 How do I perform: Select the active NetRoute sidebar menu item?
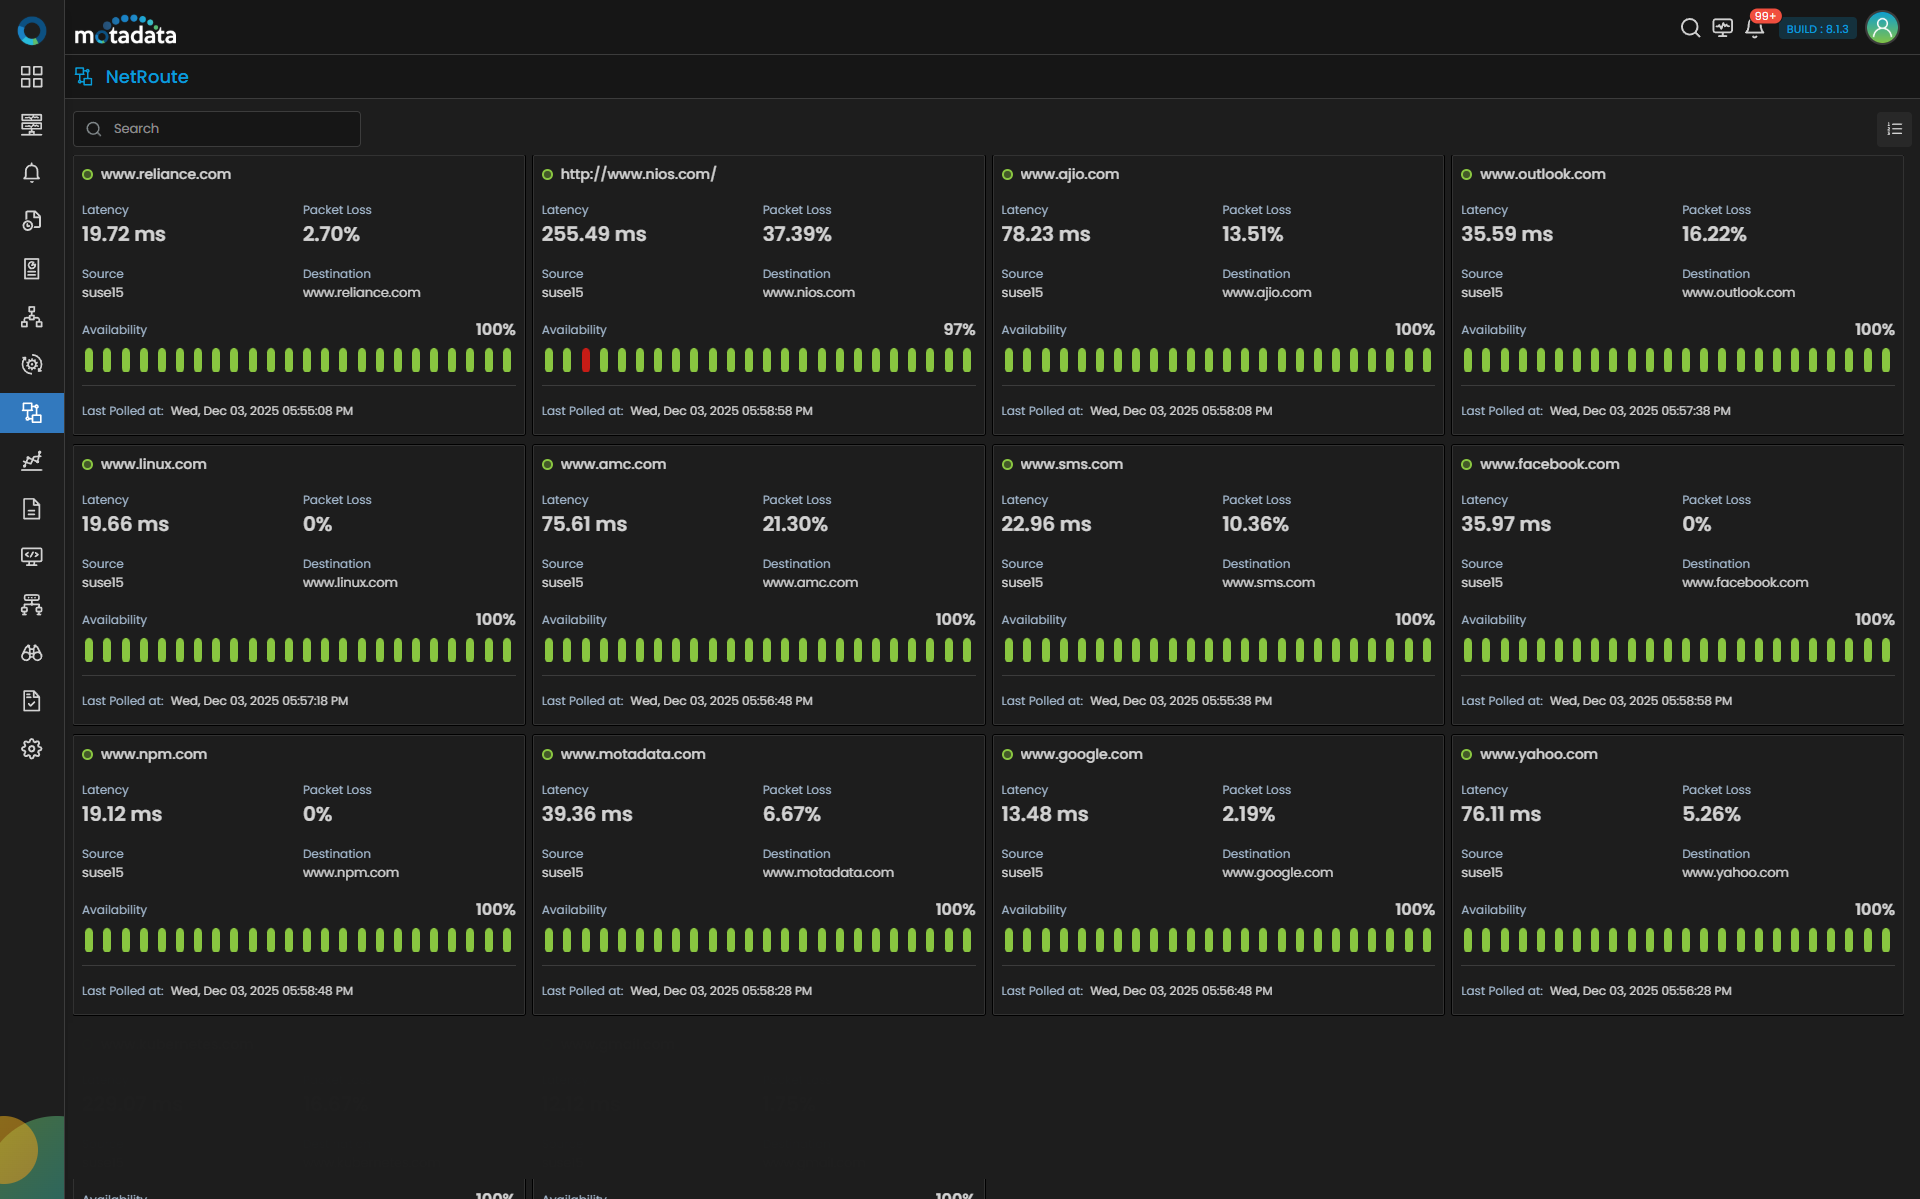[x=32, y=412]
